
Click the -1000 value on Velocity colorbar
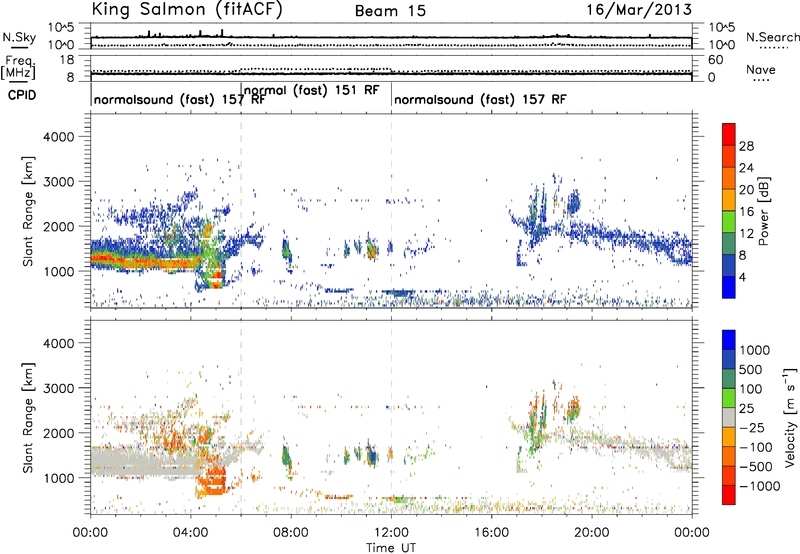pyautogui.click(x=760, y=486)
